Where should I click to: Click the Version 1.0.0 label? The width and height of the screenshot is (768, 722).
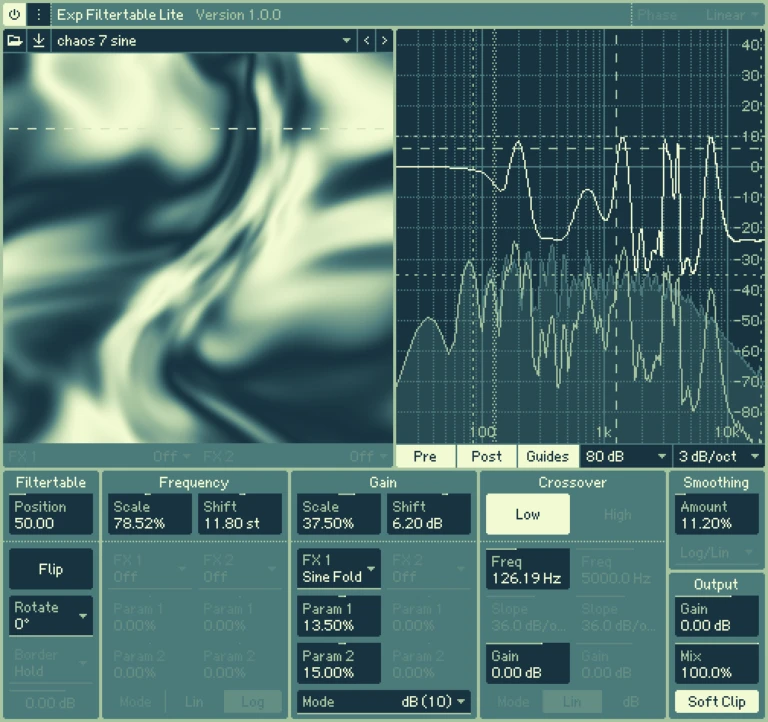(239, 15)
